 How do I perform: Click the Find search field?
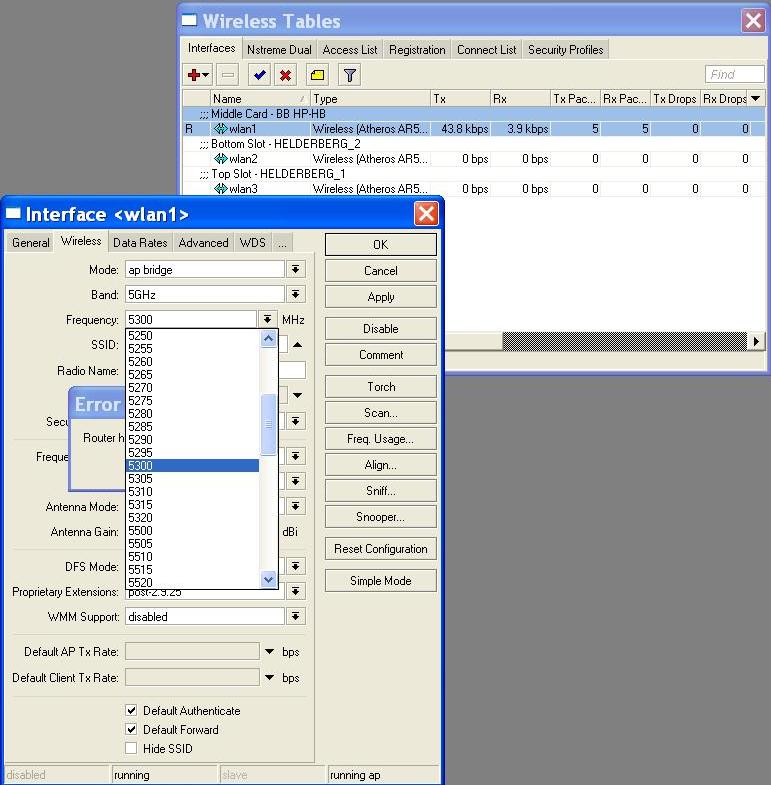pos(734,75)
